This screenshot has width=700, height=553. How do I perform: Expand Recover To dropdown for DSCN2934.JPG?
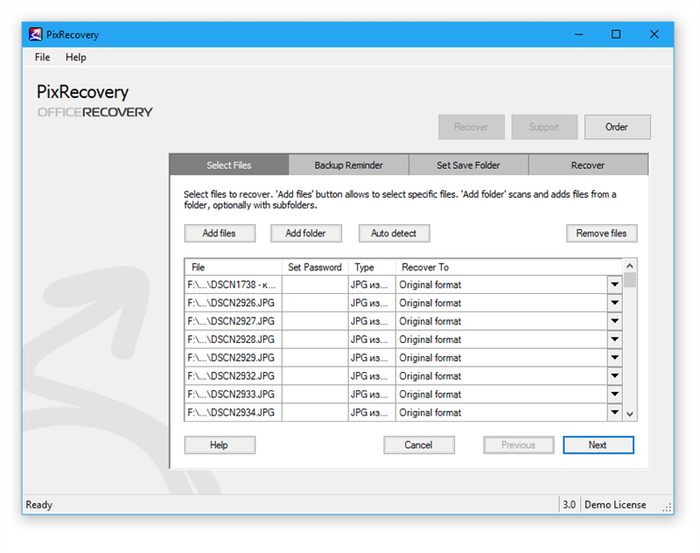click(614, 413)
